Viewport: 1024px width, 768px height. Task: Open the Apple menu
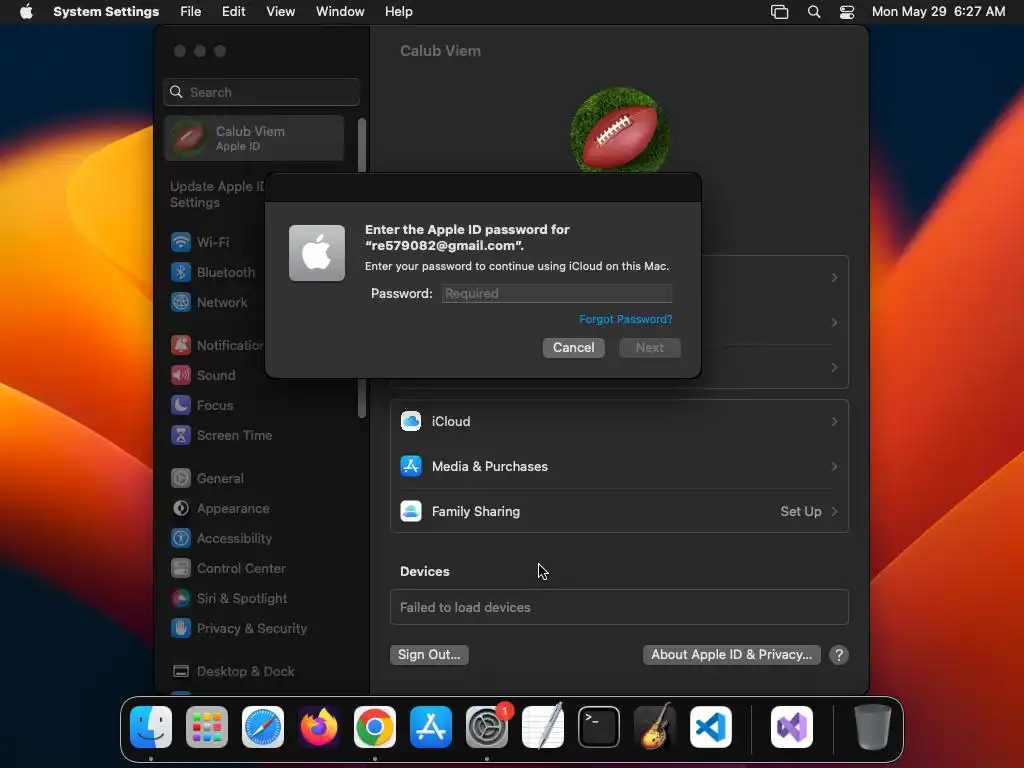26,12
